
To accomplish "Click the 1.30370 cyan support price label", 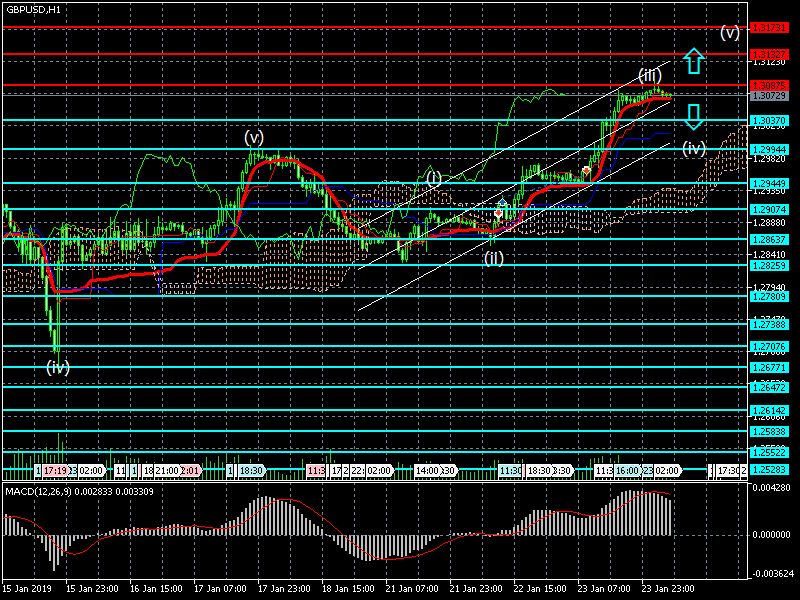I will [770, 120].
